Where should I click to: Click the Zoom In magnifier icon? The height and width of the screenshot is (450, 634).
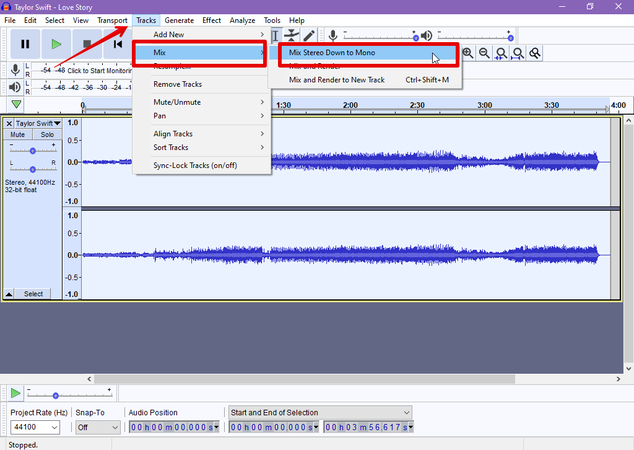coord(468,53)
